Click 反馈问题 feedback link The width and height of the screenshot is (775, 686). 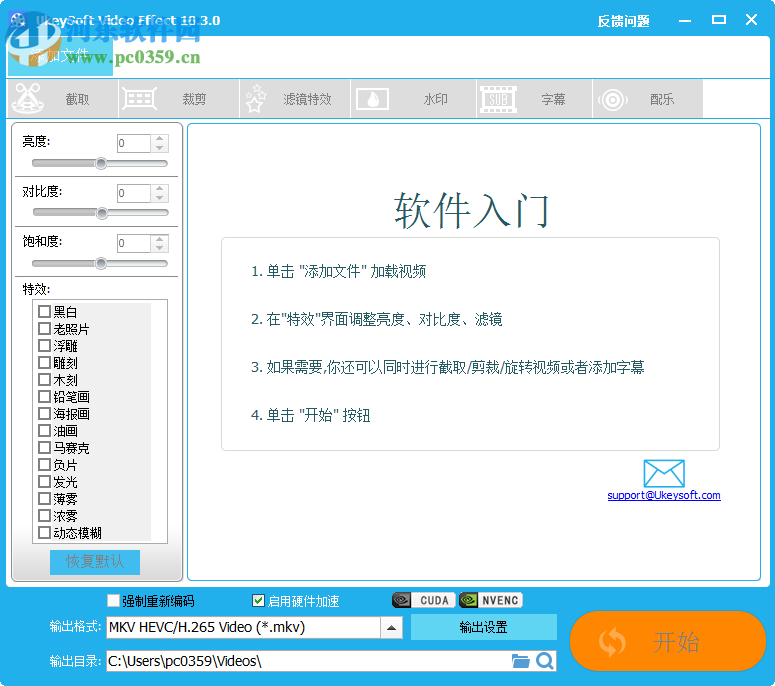(623, 21)
